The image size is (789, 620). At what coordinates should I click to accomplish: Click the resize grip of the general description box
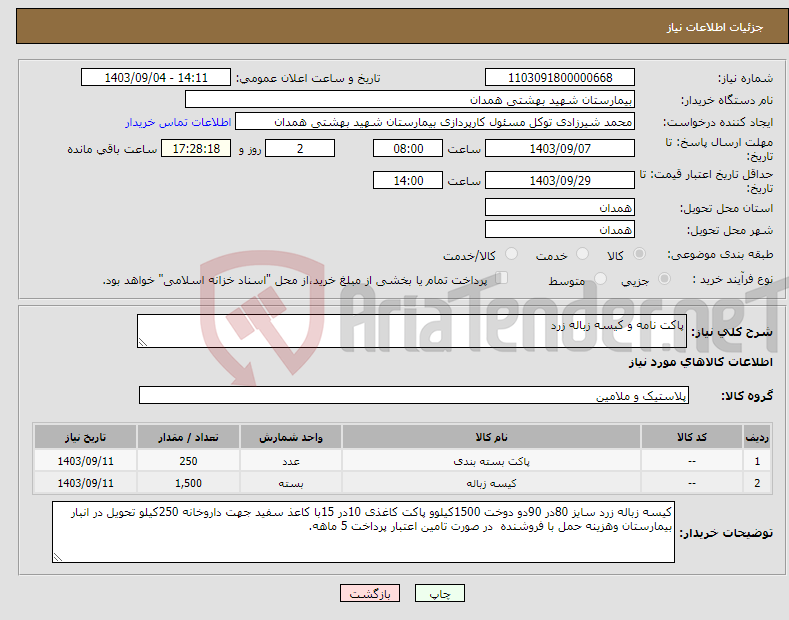143,342
